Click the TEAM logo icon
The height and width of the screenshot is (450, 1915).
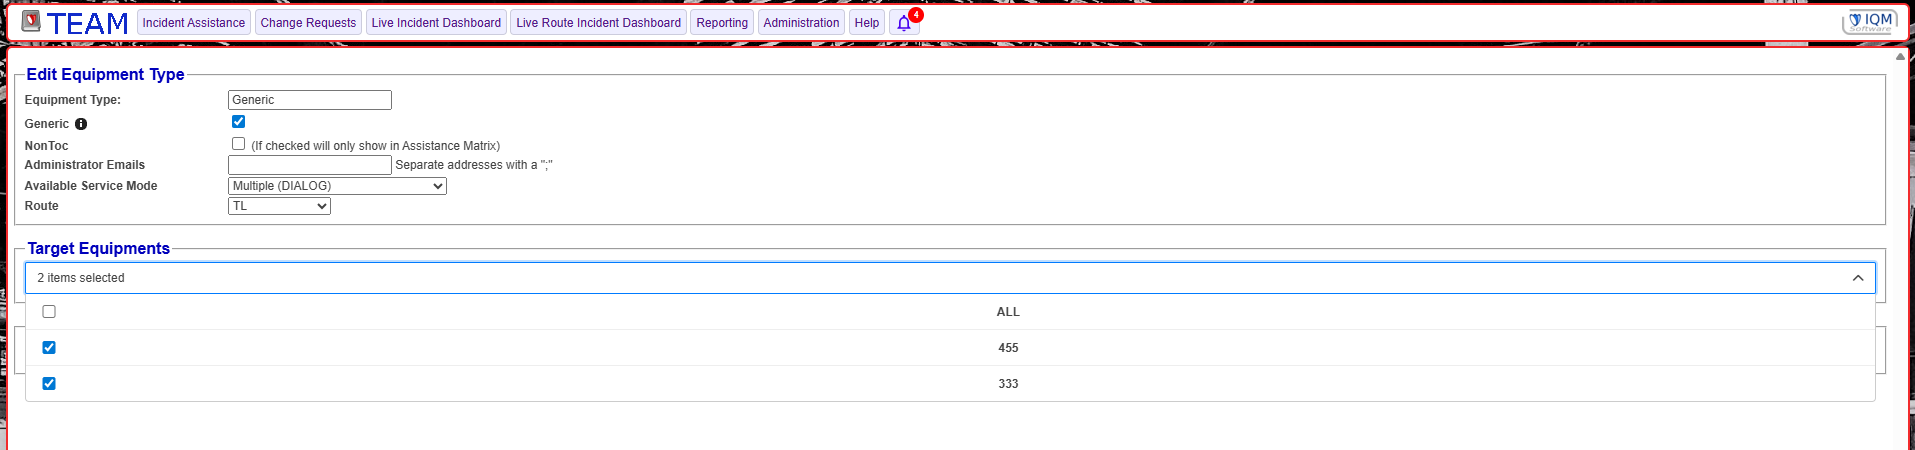coord(31,22)
